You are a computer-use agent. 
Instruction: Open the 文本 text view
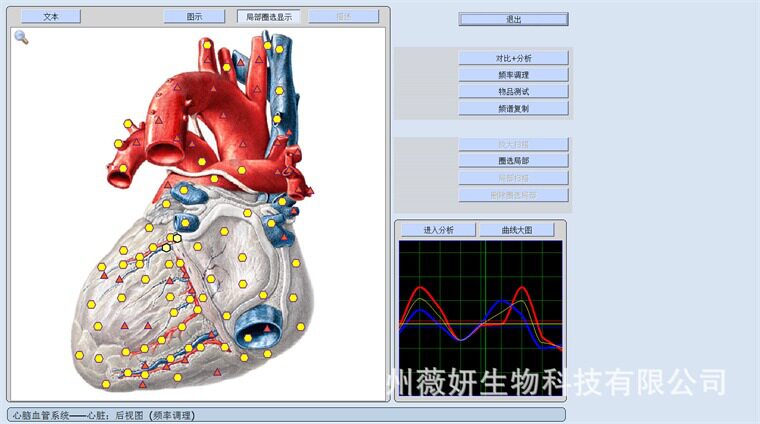pos(51,16)
